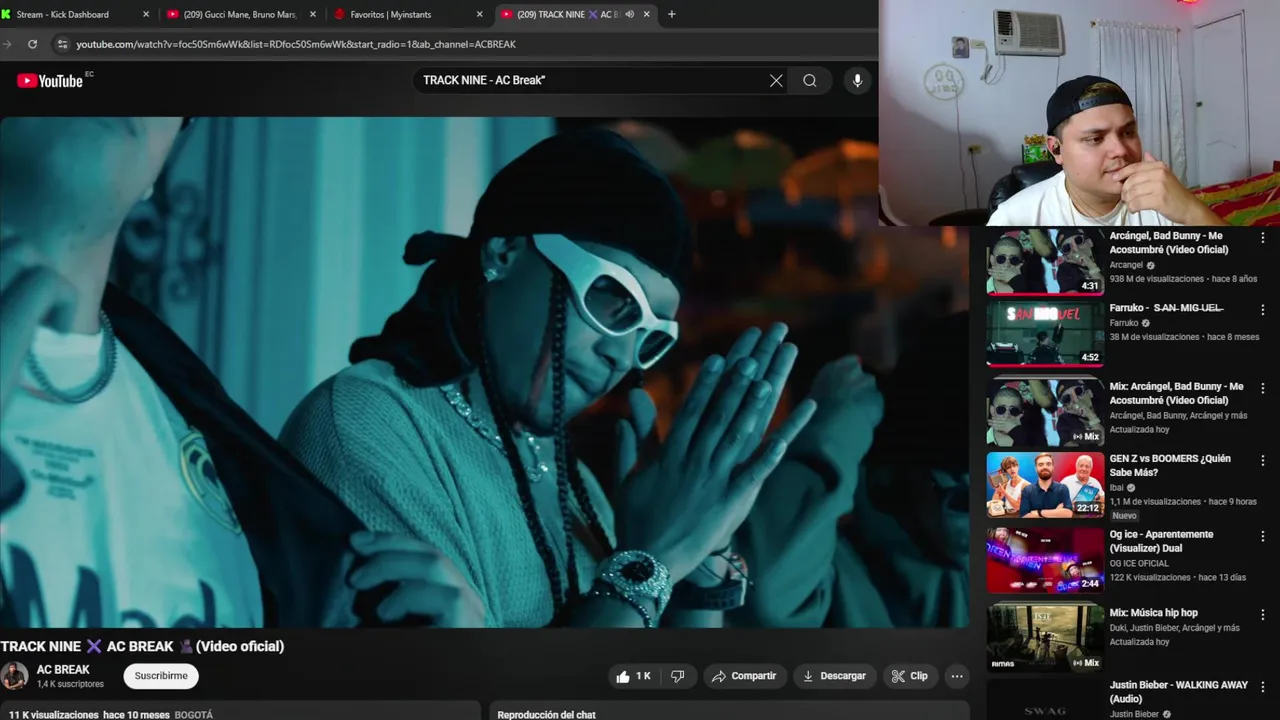This screenshot has width=1280, height=720.
Task: Click the 'Farruko' channel name
Action: [x=1124, y=323]
